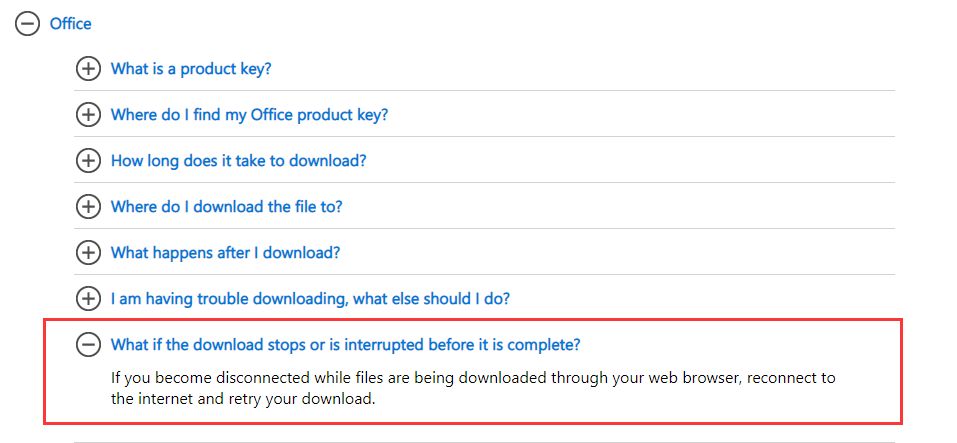Viewport: 957px width, 443px height.
Task: Open 'Where do I download the file to?' link
Action: (x=226, y=206)
